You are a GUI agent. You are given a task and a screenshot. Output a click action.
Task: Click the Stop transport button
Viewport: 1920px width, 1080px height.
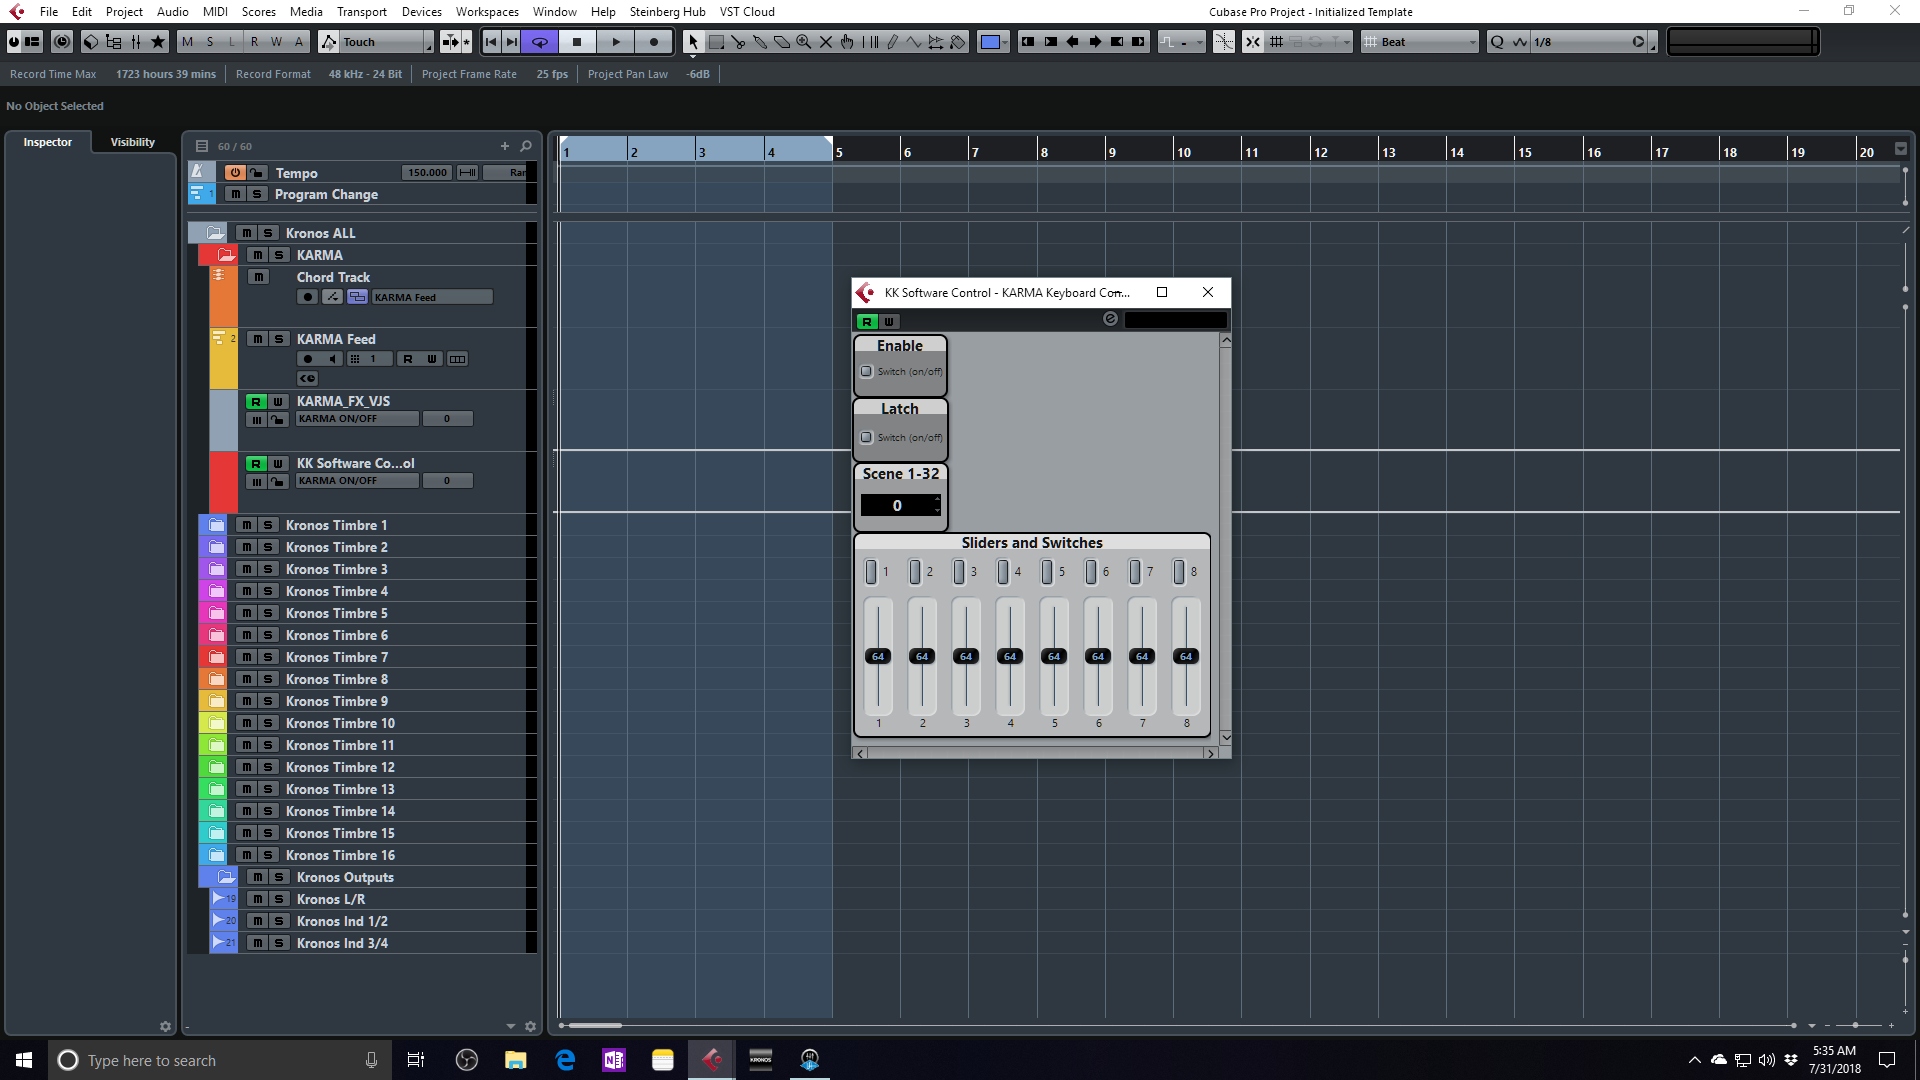(577, 42)
